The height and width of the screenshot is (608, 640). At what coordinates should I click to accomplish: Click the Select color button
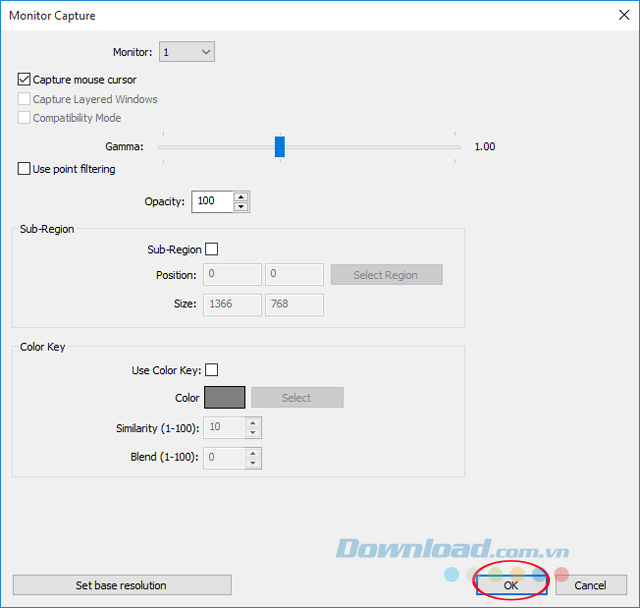click(x=297, y=398)
